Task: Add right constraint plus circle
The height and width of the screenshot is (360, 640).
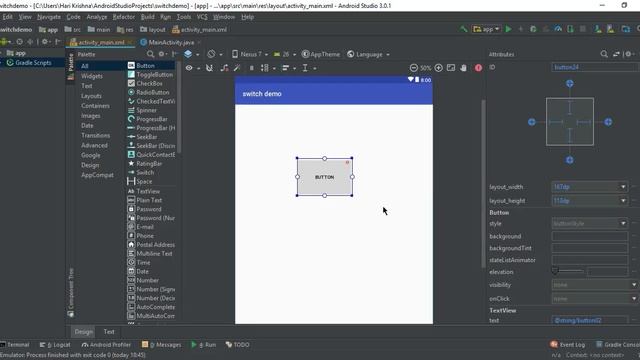Action: click(608, 122)
